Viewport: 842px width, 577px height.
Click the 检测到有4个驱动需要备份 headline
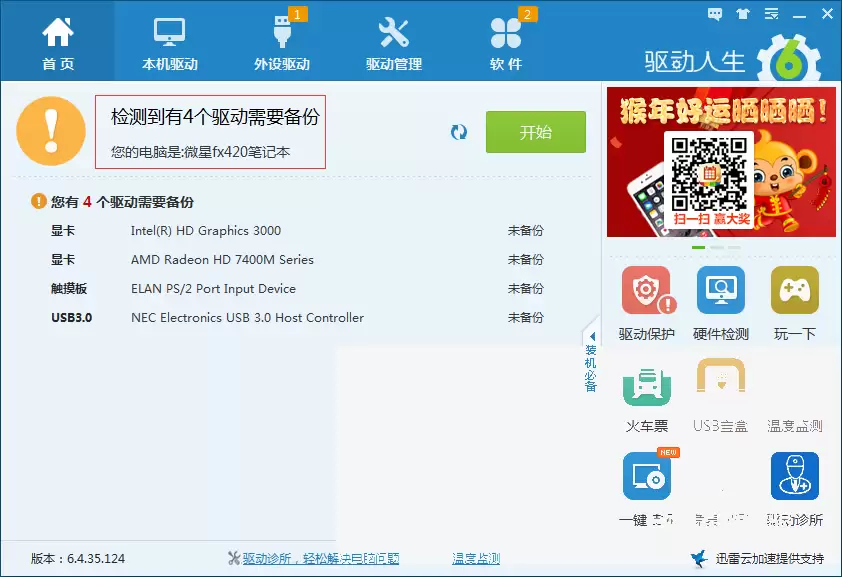pyautogui.click(x=215, y=116)
